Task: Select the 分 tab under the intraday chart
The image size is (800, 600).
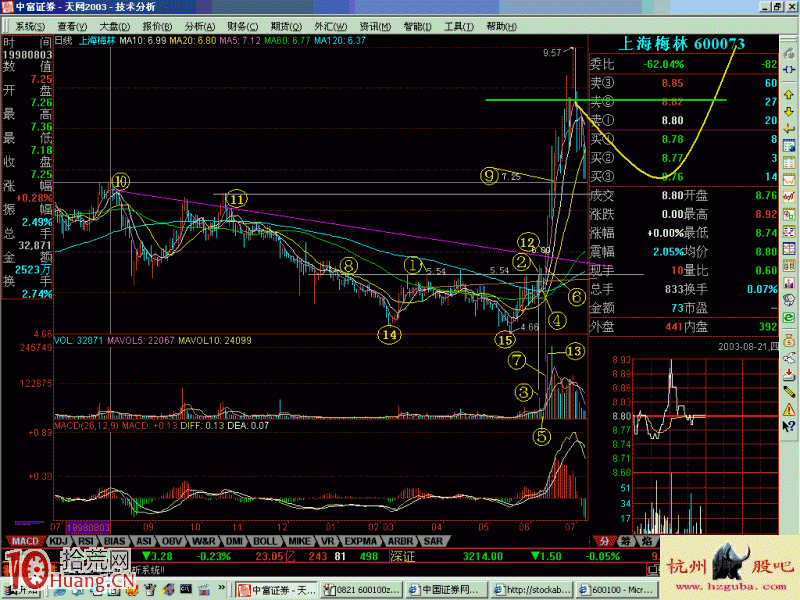Action: (604, 541)
